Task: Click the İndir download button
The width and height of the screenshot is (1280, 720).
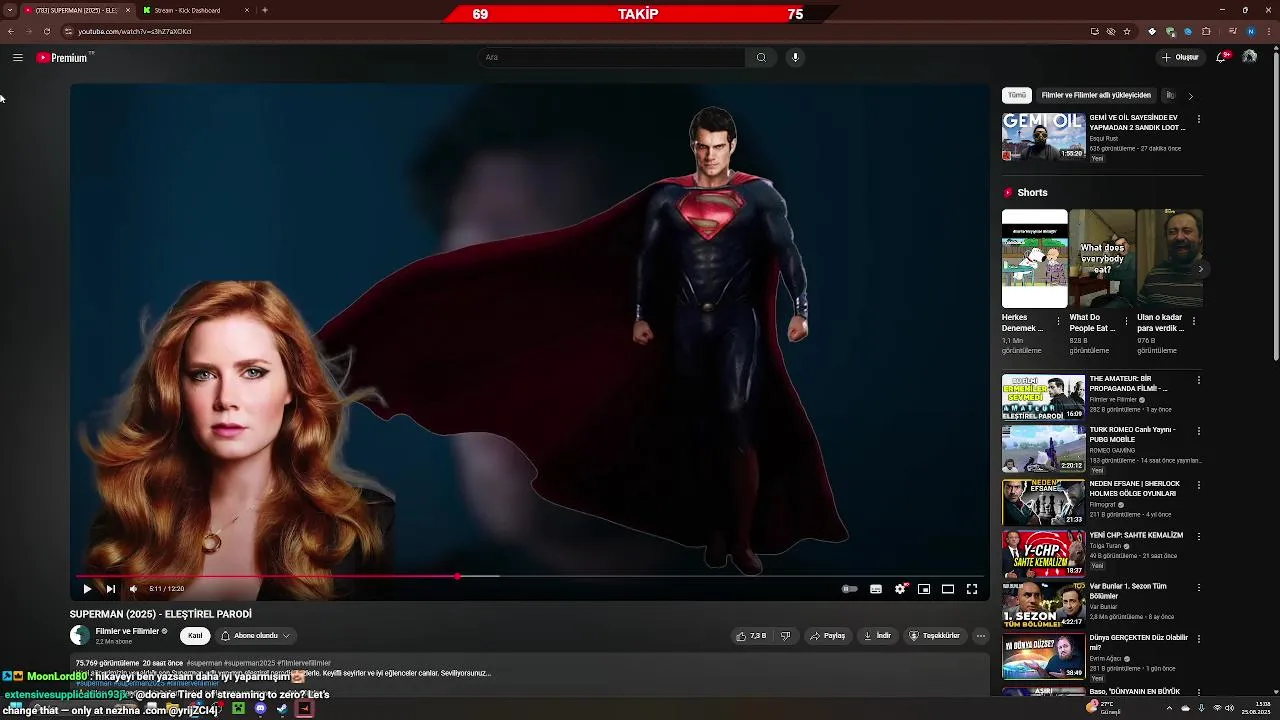Action: 877,636
